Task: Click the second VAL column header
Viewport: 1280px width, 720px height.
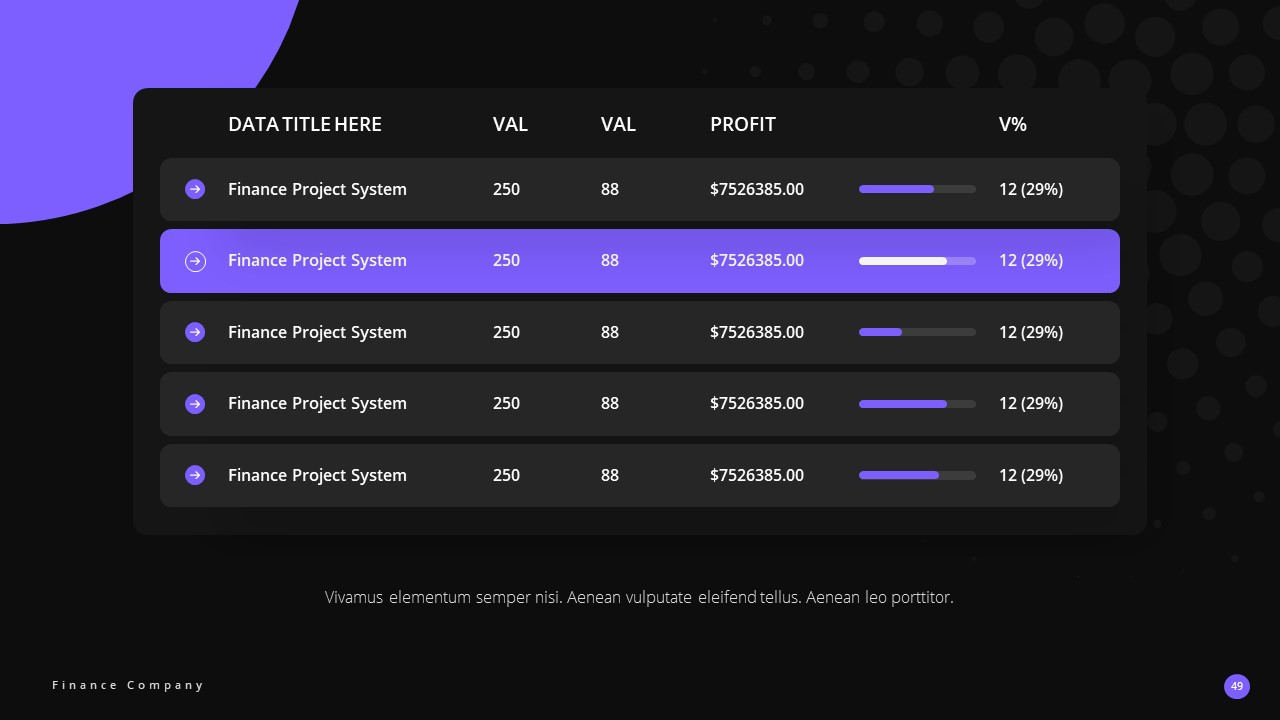Action: pos(618,124)
